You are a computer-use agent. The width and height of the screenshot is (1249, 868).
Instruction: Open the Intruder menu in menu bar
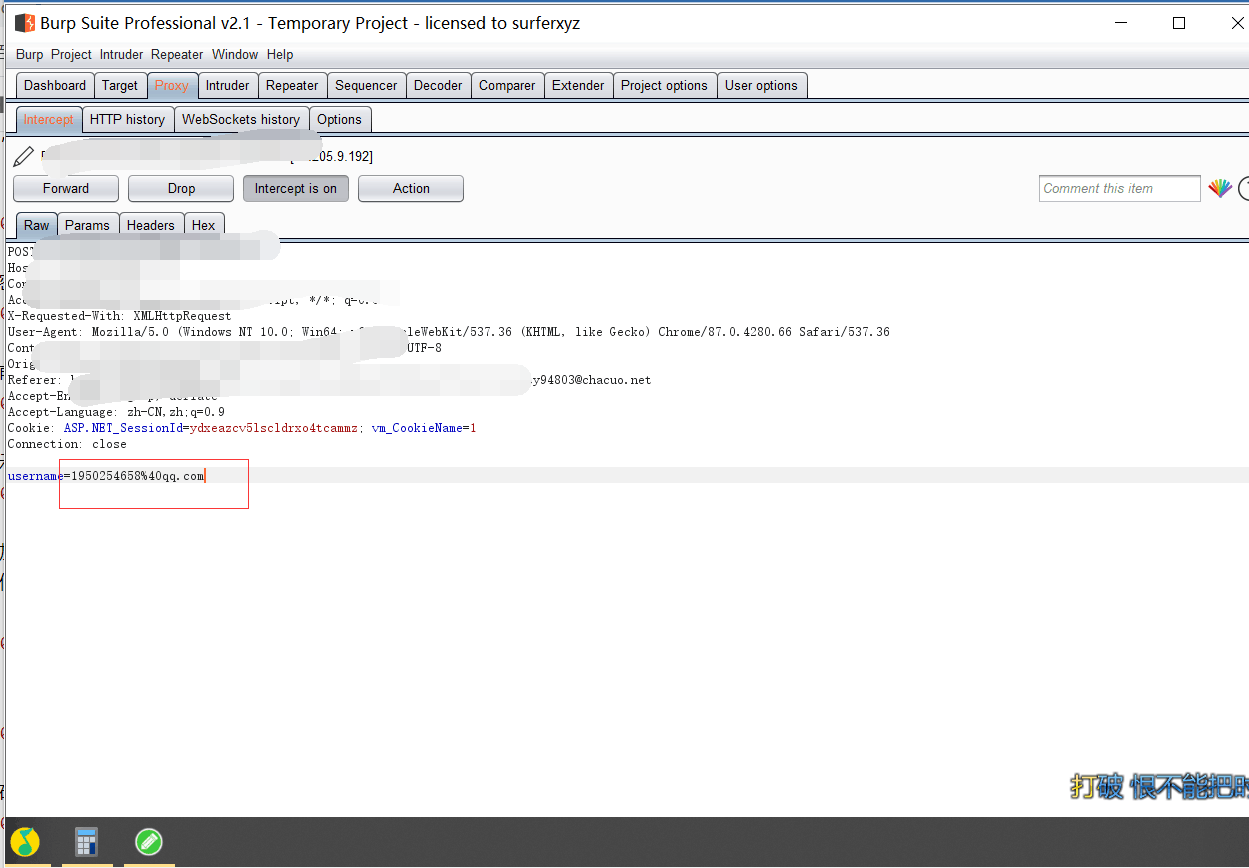pyautogui.click(x=121, y=55)
